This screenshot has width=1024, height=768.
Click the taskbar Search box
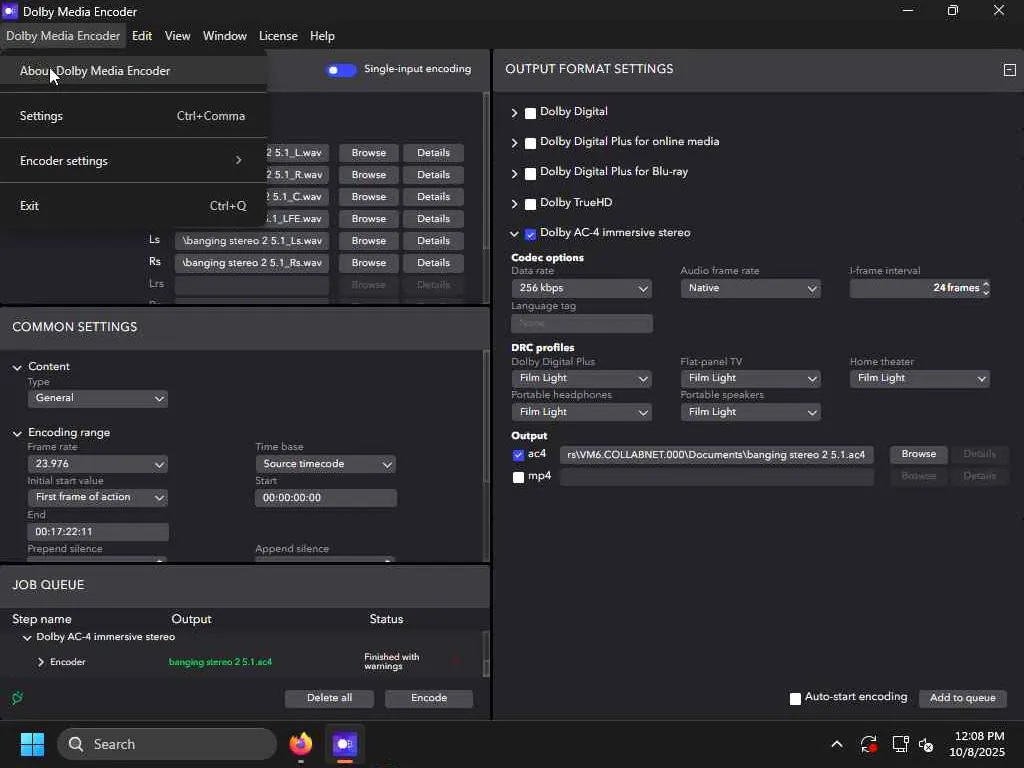coord(167,744)
